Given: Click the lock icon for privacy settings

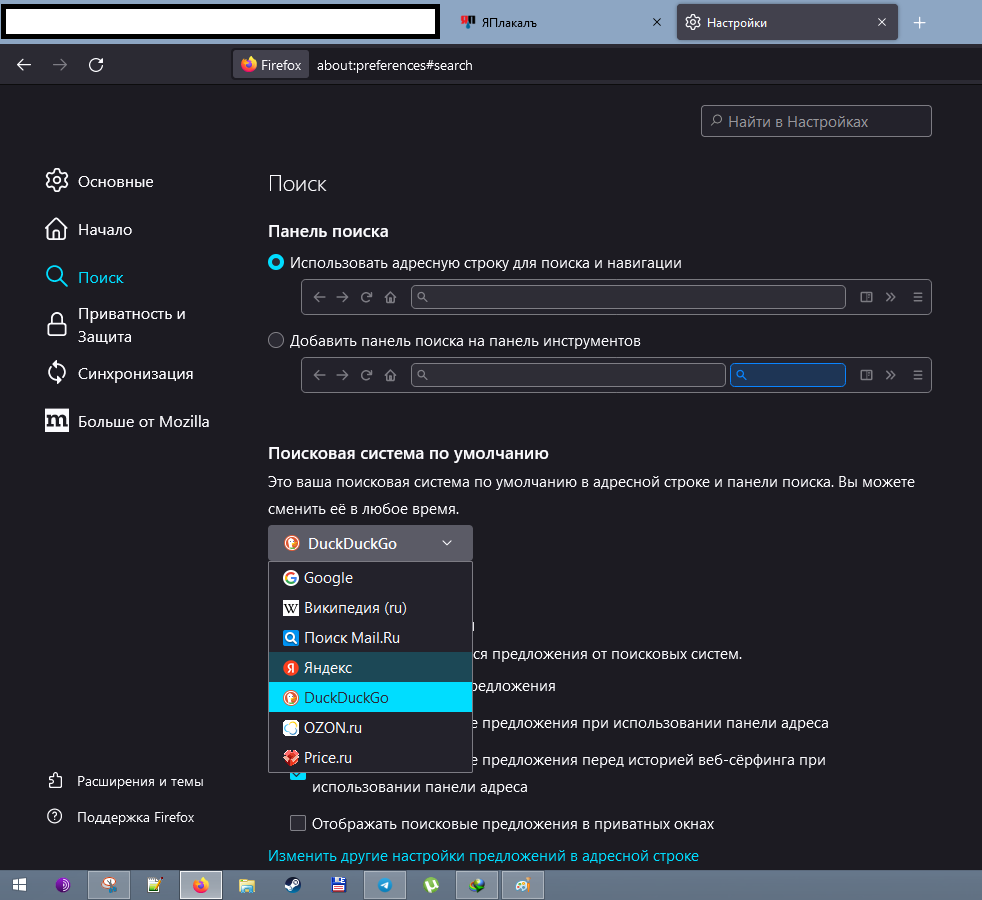Looking at the screenshot, I should point(56,324).
